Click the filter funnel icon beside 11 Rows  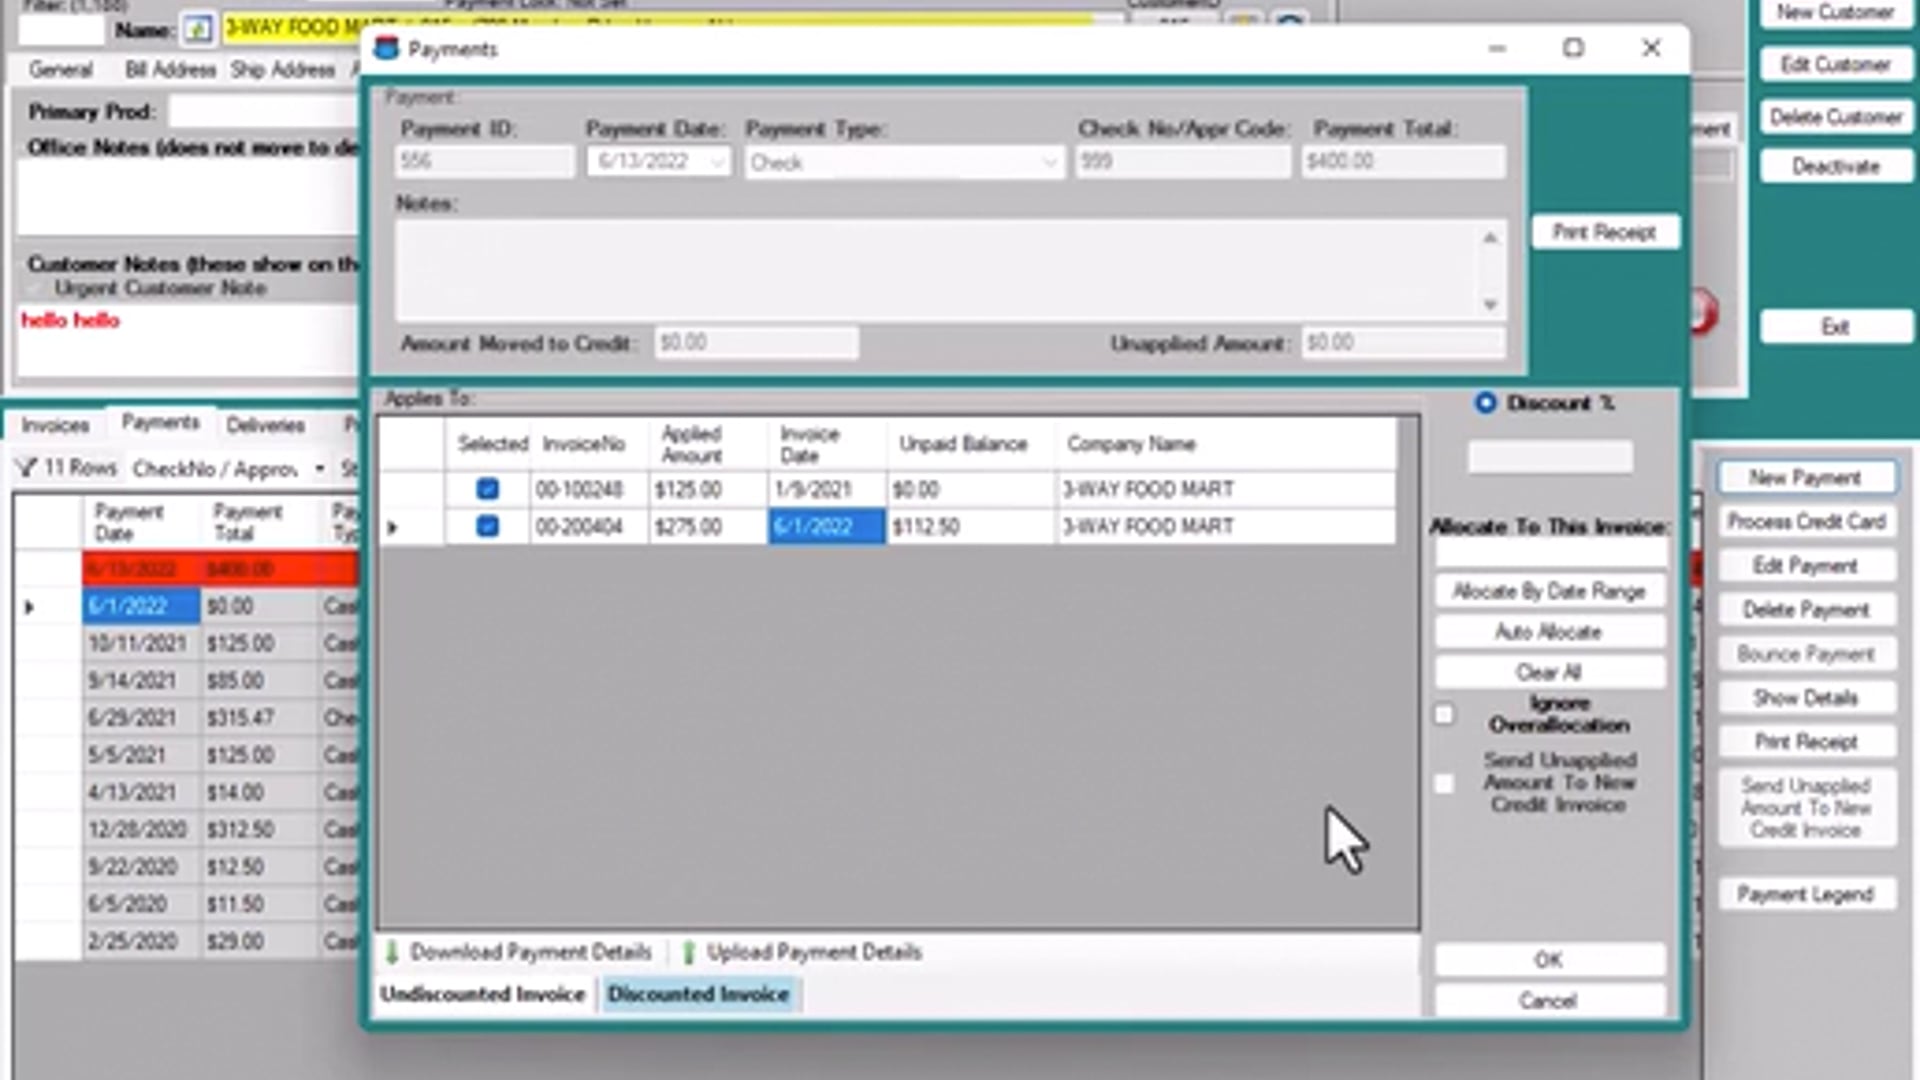tap(27, 467)
